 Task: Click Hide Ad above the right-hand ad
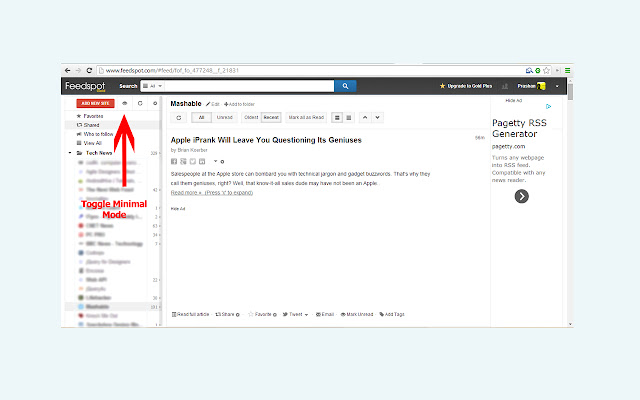click(x=514, y=100)
